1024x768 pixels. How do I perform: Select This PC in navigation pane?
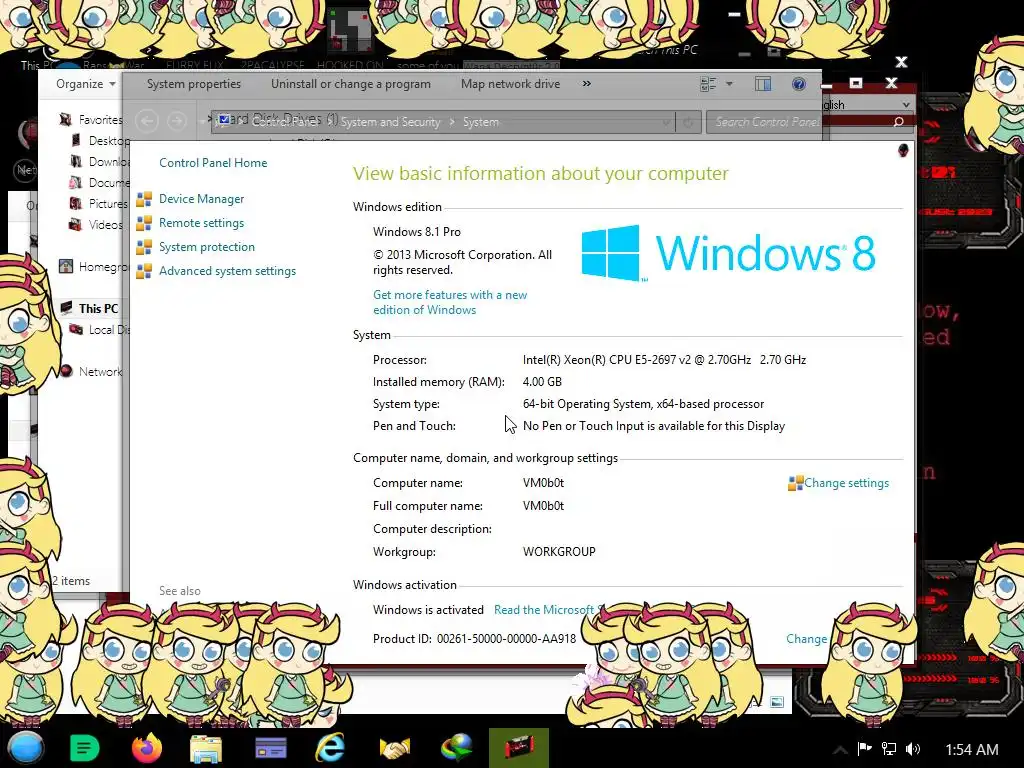(99, 309)
